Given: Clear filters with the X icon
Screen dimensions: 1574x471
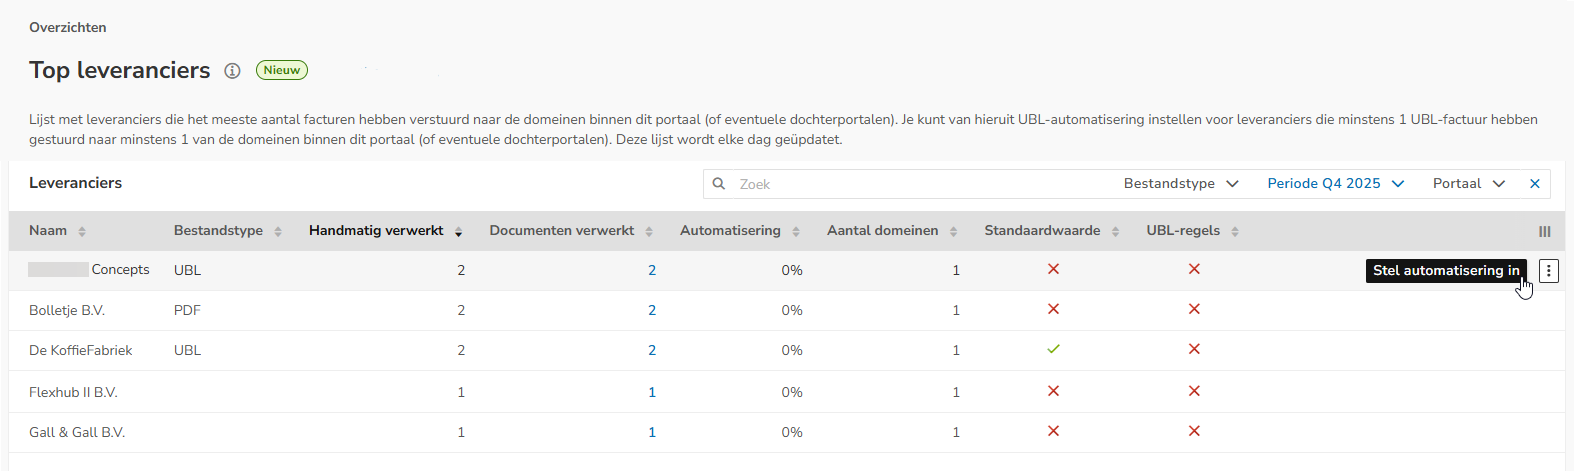Looking at the screenshot, I should click(x=1535, y=184).
